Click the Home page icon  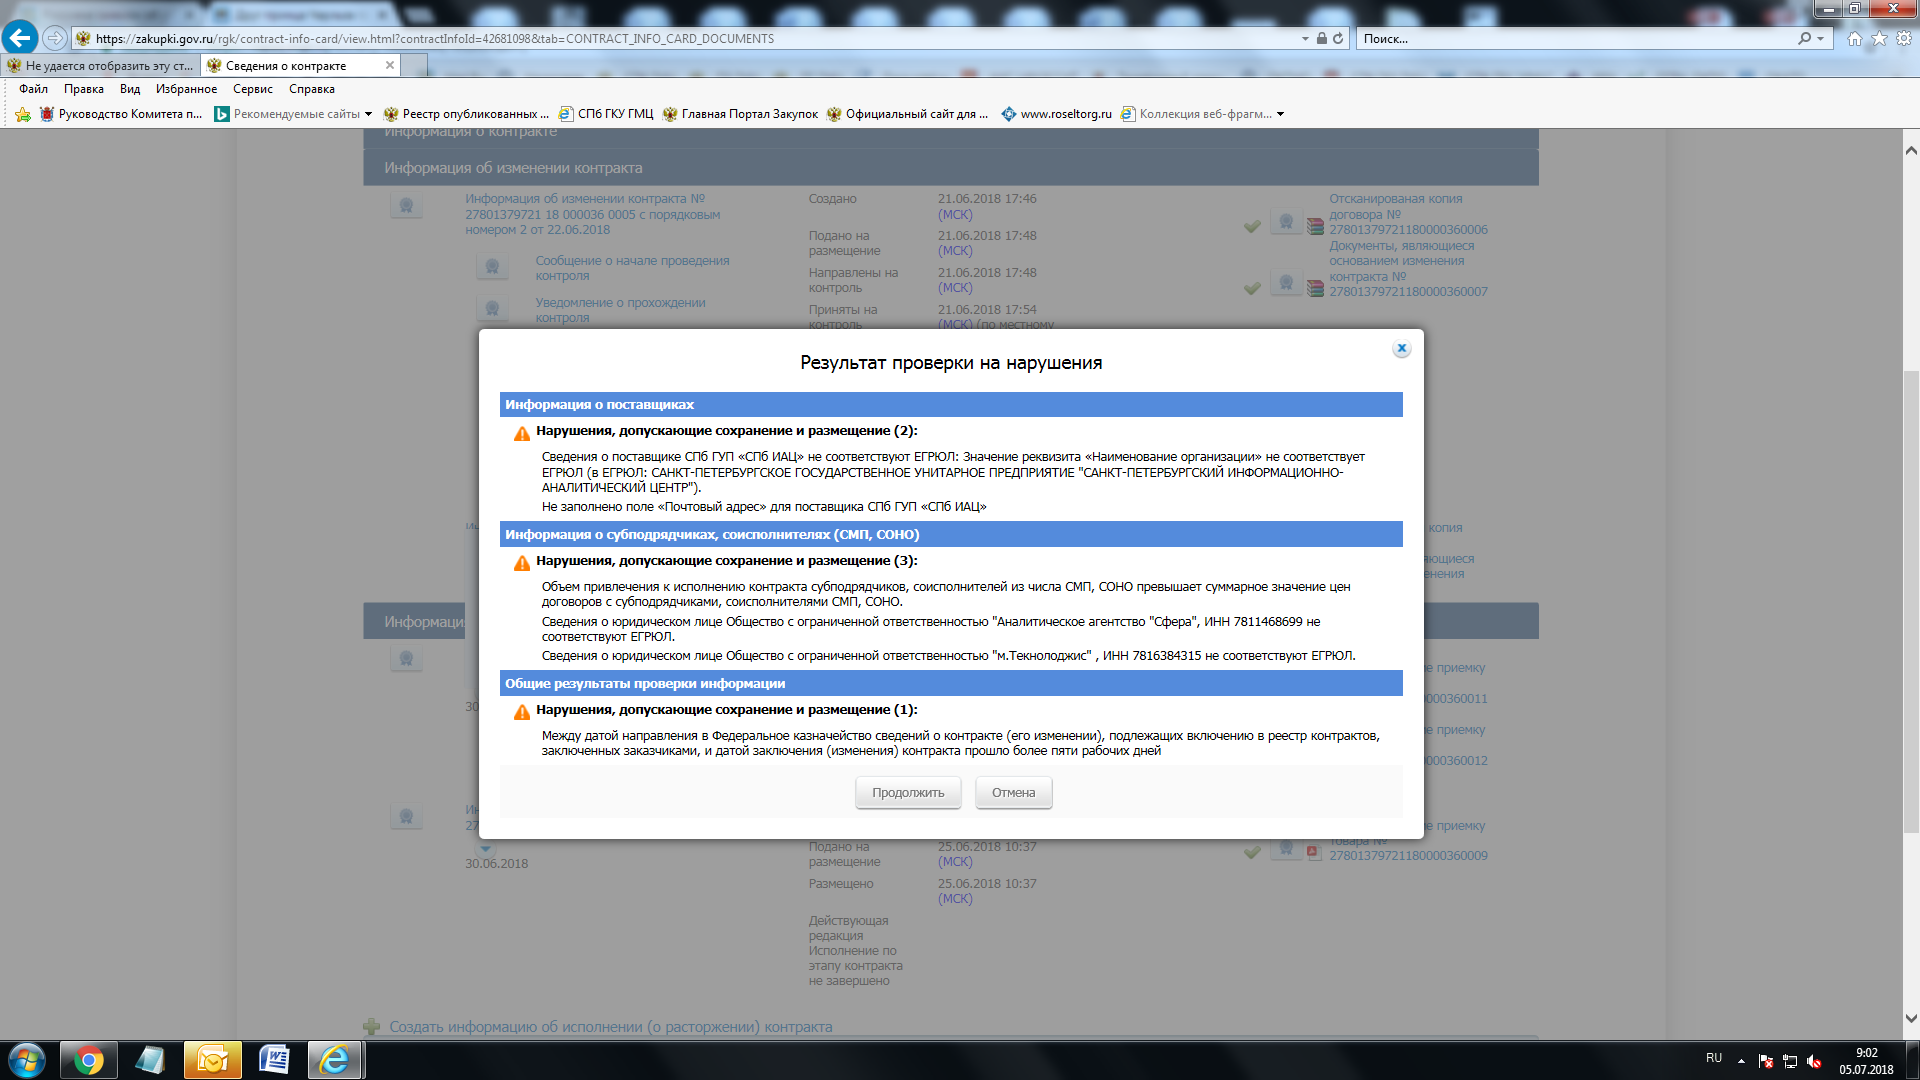point(1854,38)
